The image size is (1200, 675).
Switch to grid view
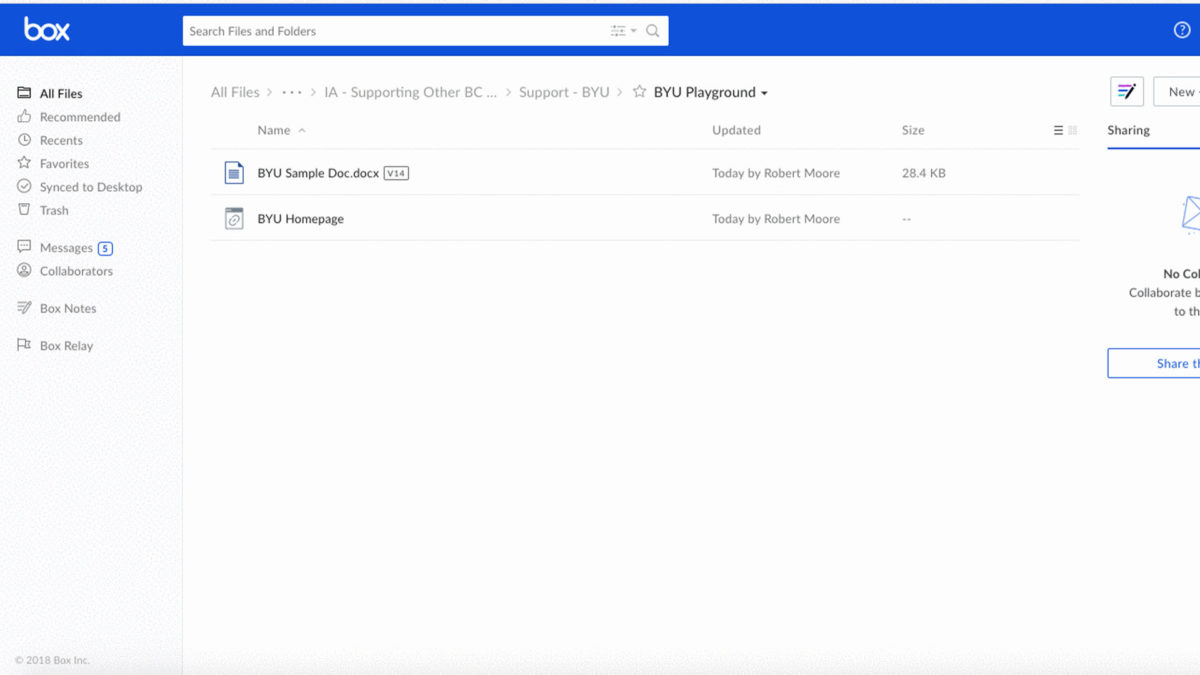click(1073, 130)
